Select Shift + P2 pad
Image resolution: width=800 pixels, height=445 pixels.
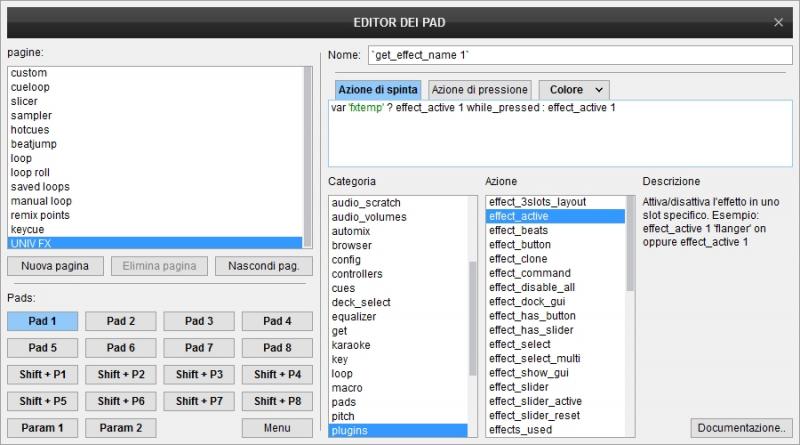tap(121, 374)
